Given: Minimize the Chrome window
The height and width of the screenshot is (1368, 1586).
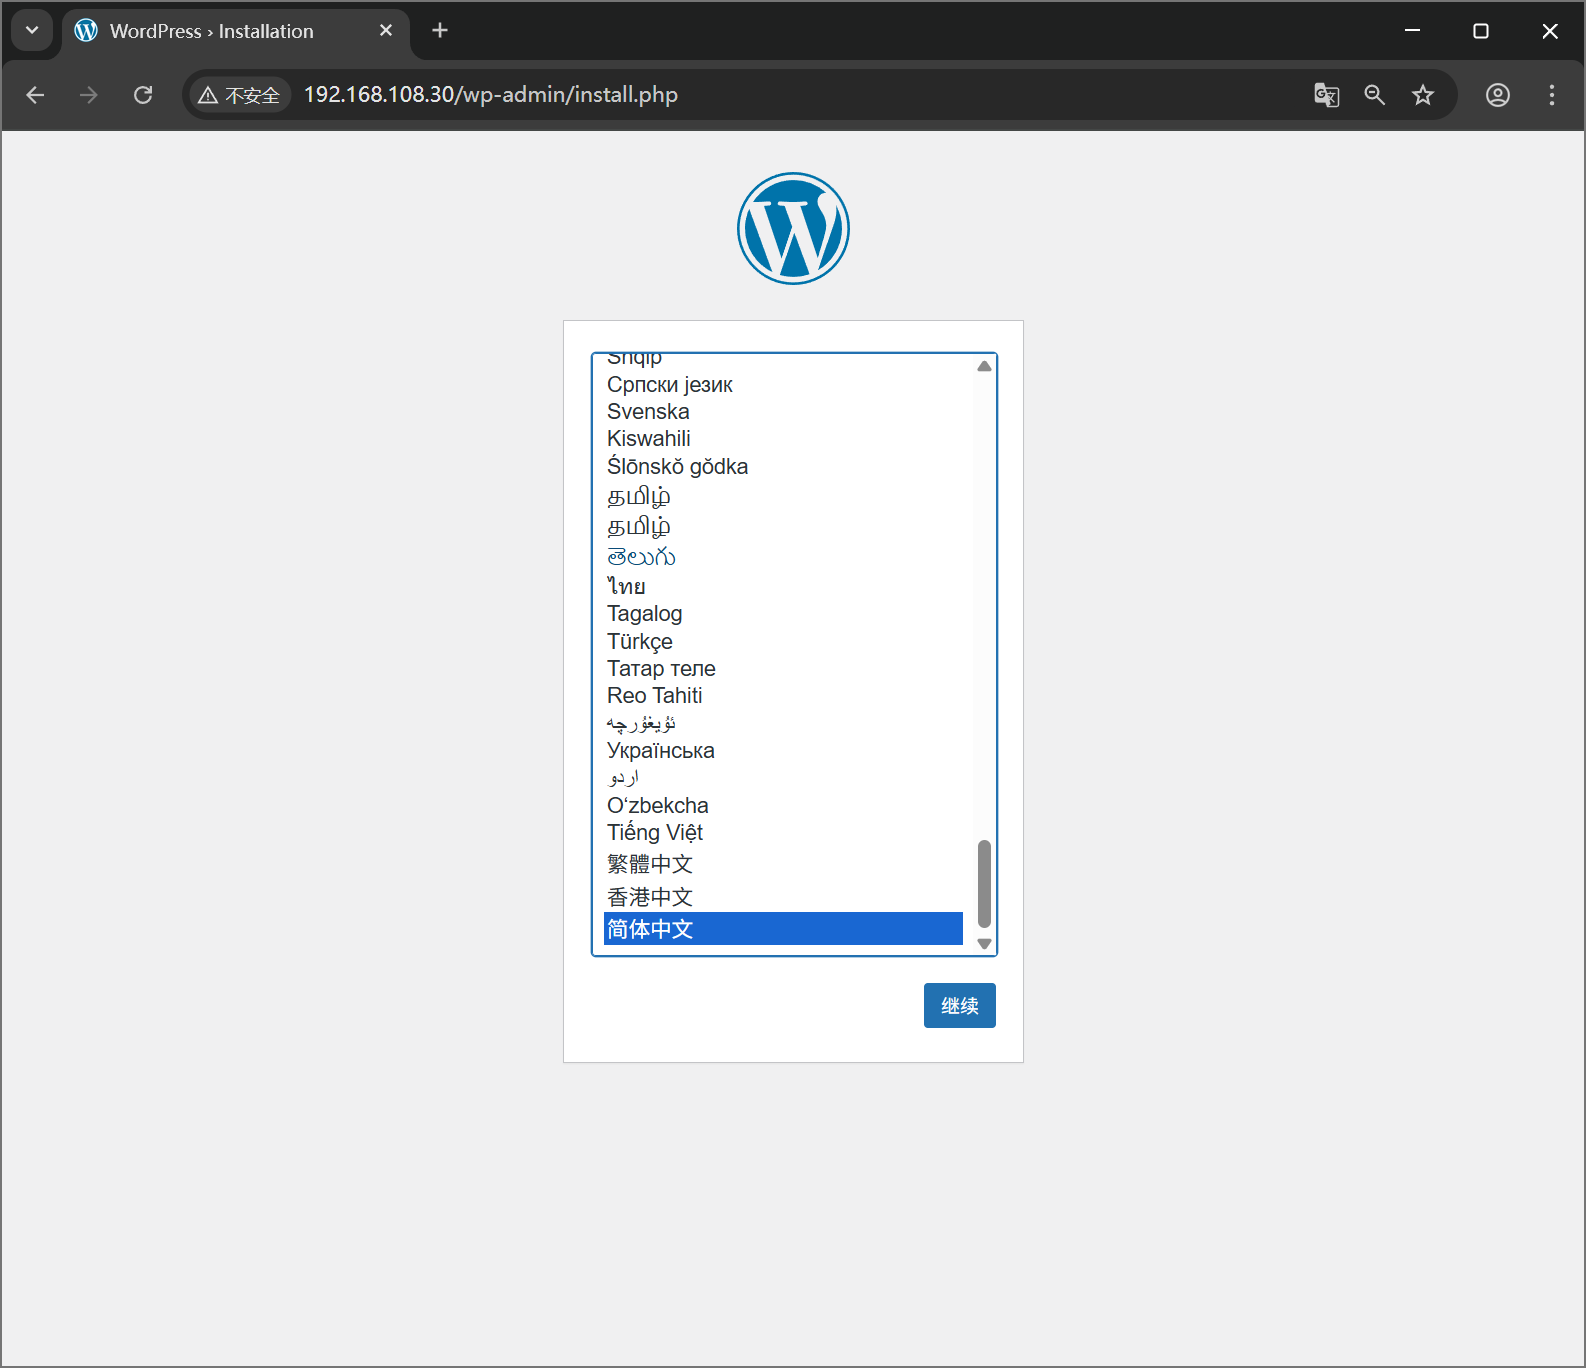Looking at the screenshot, I should pos(1413,31).
